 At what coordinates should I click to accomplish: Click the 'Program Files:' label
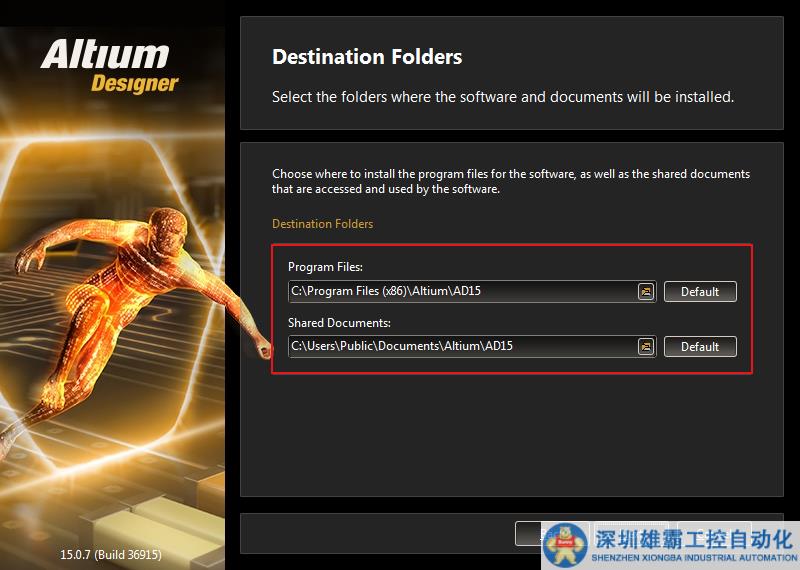[x=325, y=267]
